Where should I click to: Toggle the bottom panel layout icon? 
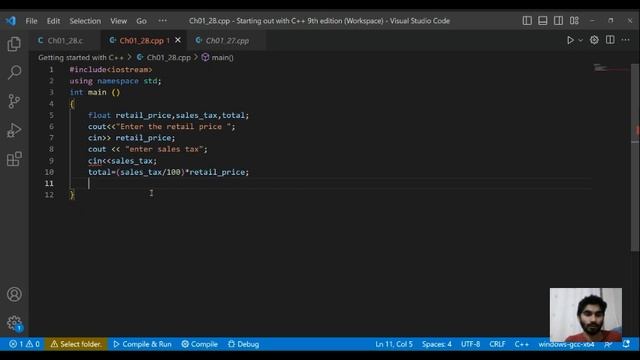click(542, 20)
